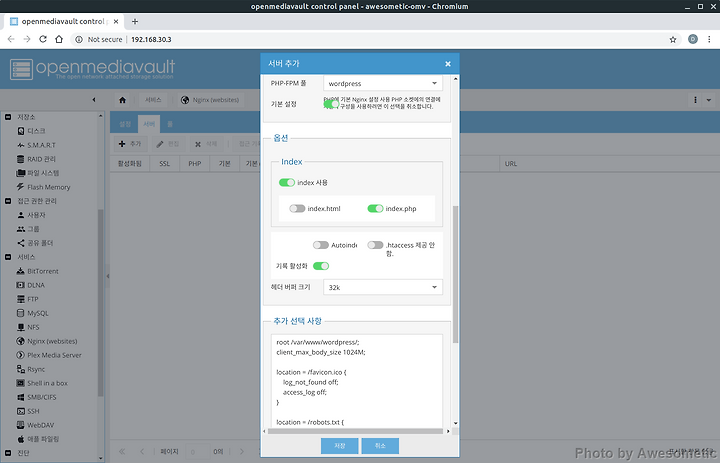Open FTP service icon
Image resolution: width=720 pixels, height=463 pixels.
pyautogui.click(x=21, y=299)
